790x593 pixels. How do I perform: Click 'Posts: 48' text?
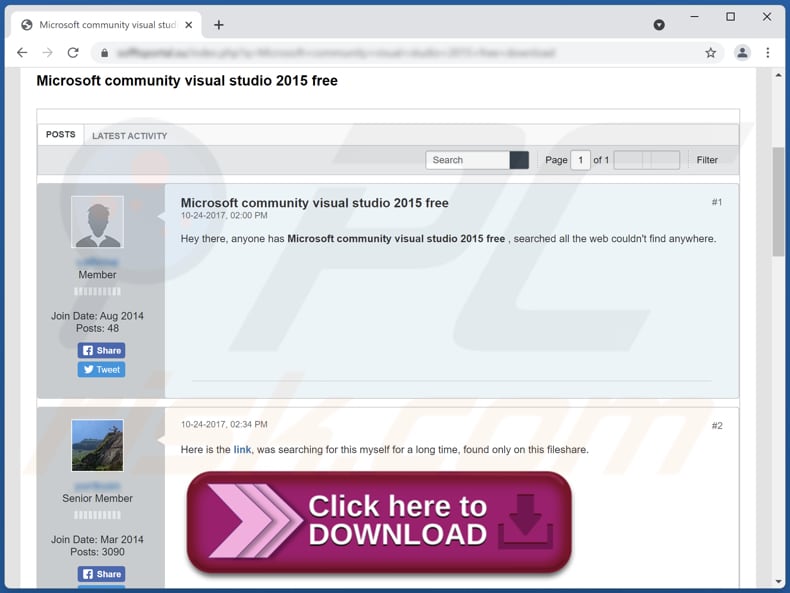(x=97, y=328)
